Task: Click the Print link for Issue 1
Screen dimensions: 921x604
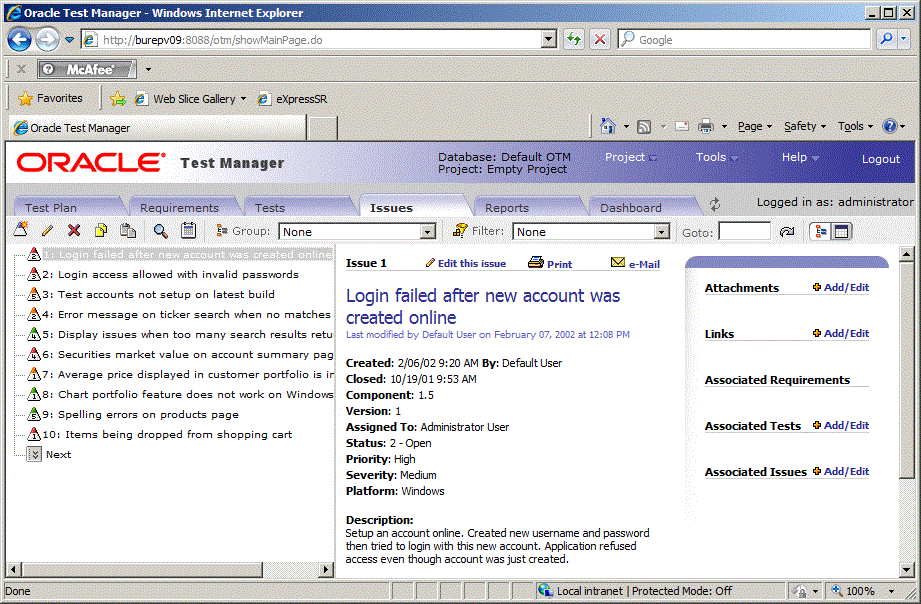Action: point(559,264)
